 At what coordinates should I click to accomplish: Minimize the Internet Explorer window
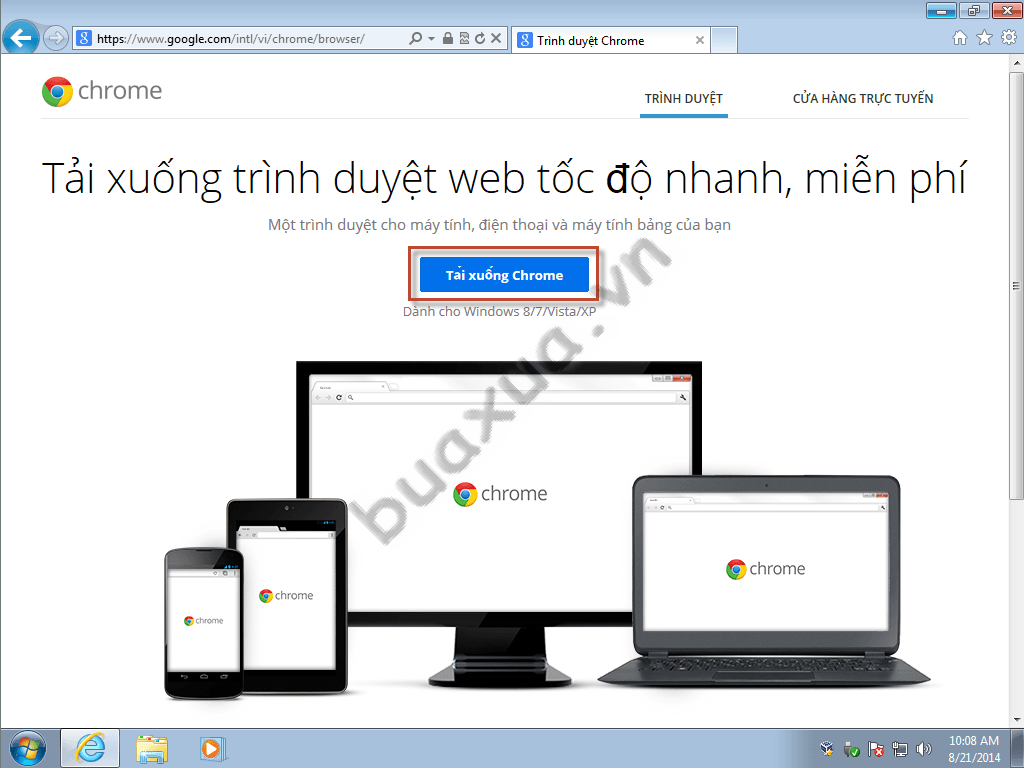click(x=941, y=10)
